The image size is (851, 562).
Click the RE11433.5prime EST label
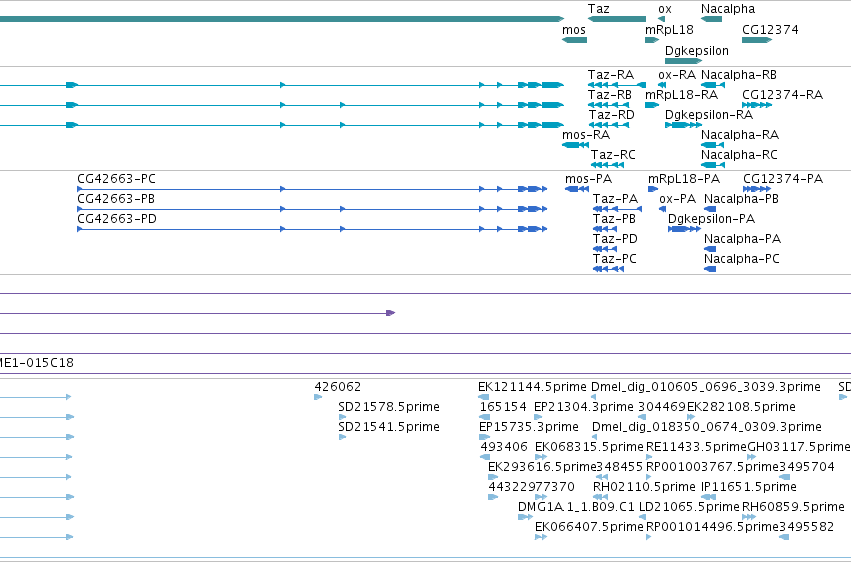[x=696, y=448]
